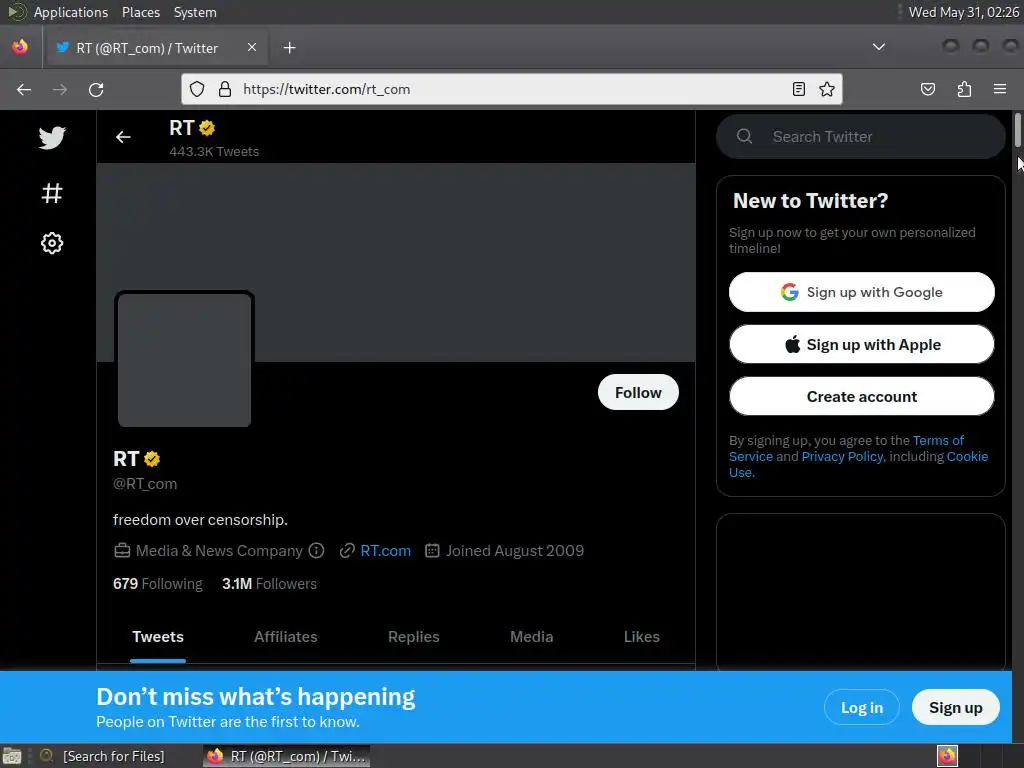Click the Search for Files taskbar item
The width and height of the screenshot is (1024, 768).
(x=103, y=756)
